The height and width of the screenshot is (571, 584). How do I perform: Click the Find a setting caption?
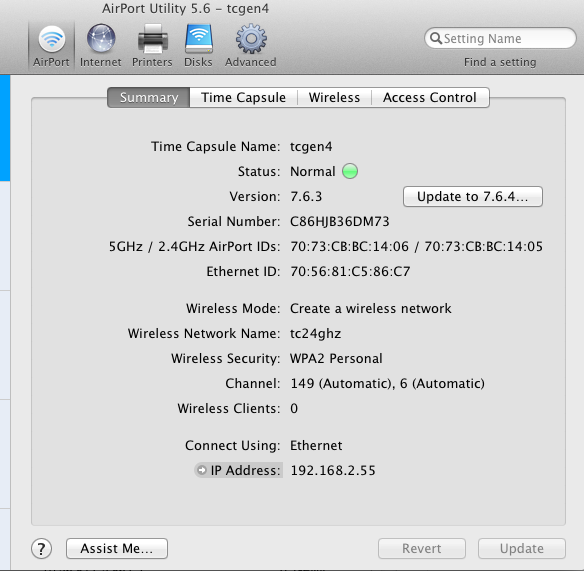coord(500,62)
